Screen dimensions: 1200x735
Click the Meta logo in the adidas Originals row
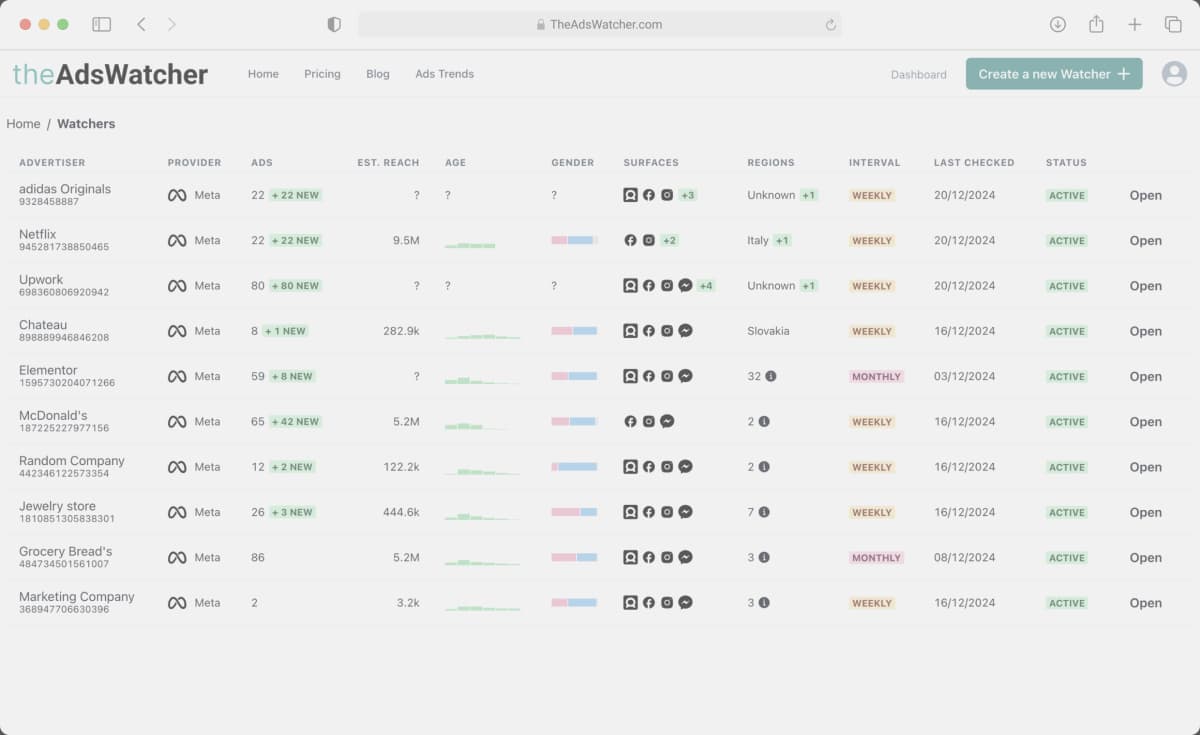[177, 195]
